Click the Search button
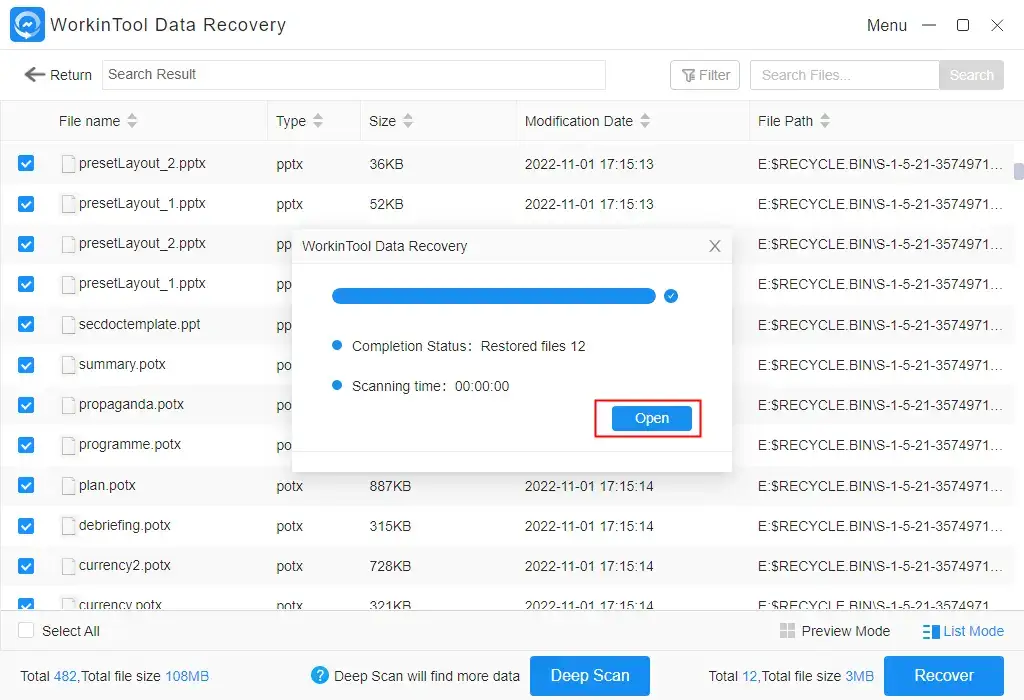1024x700 pixels. point(971,75)
